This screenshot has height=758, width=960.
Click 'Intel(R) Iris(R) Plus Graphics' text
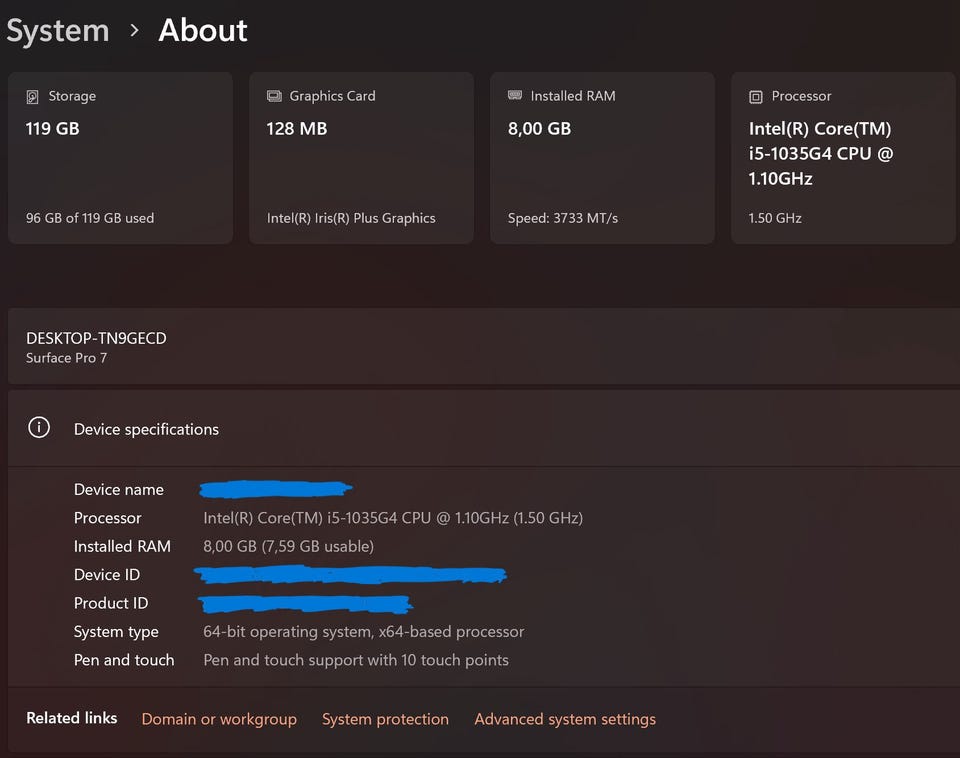(351, 218)
